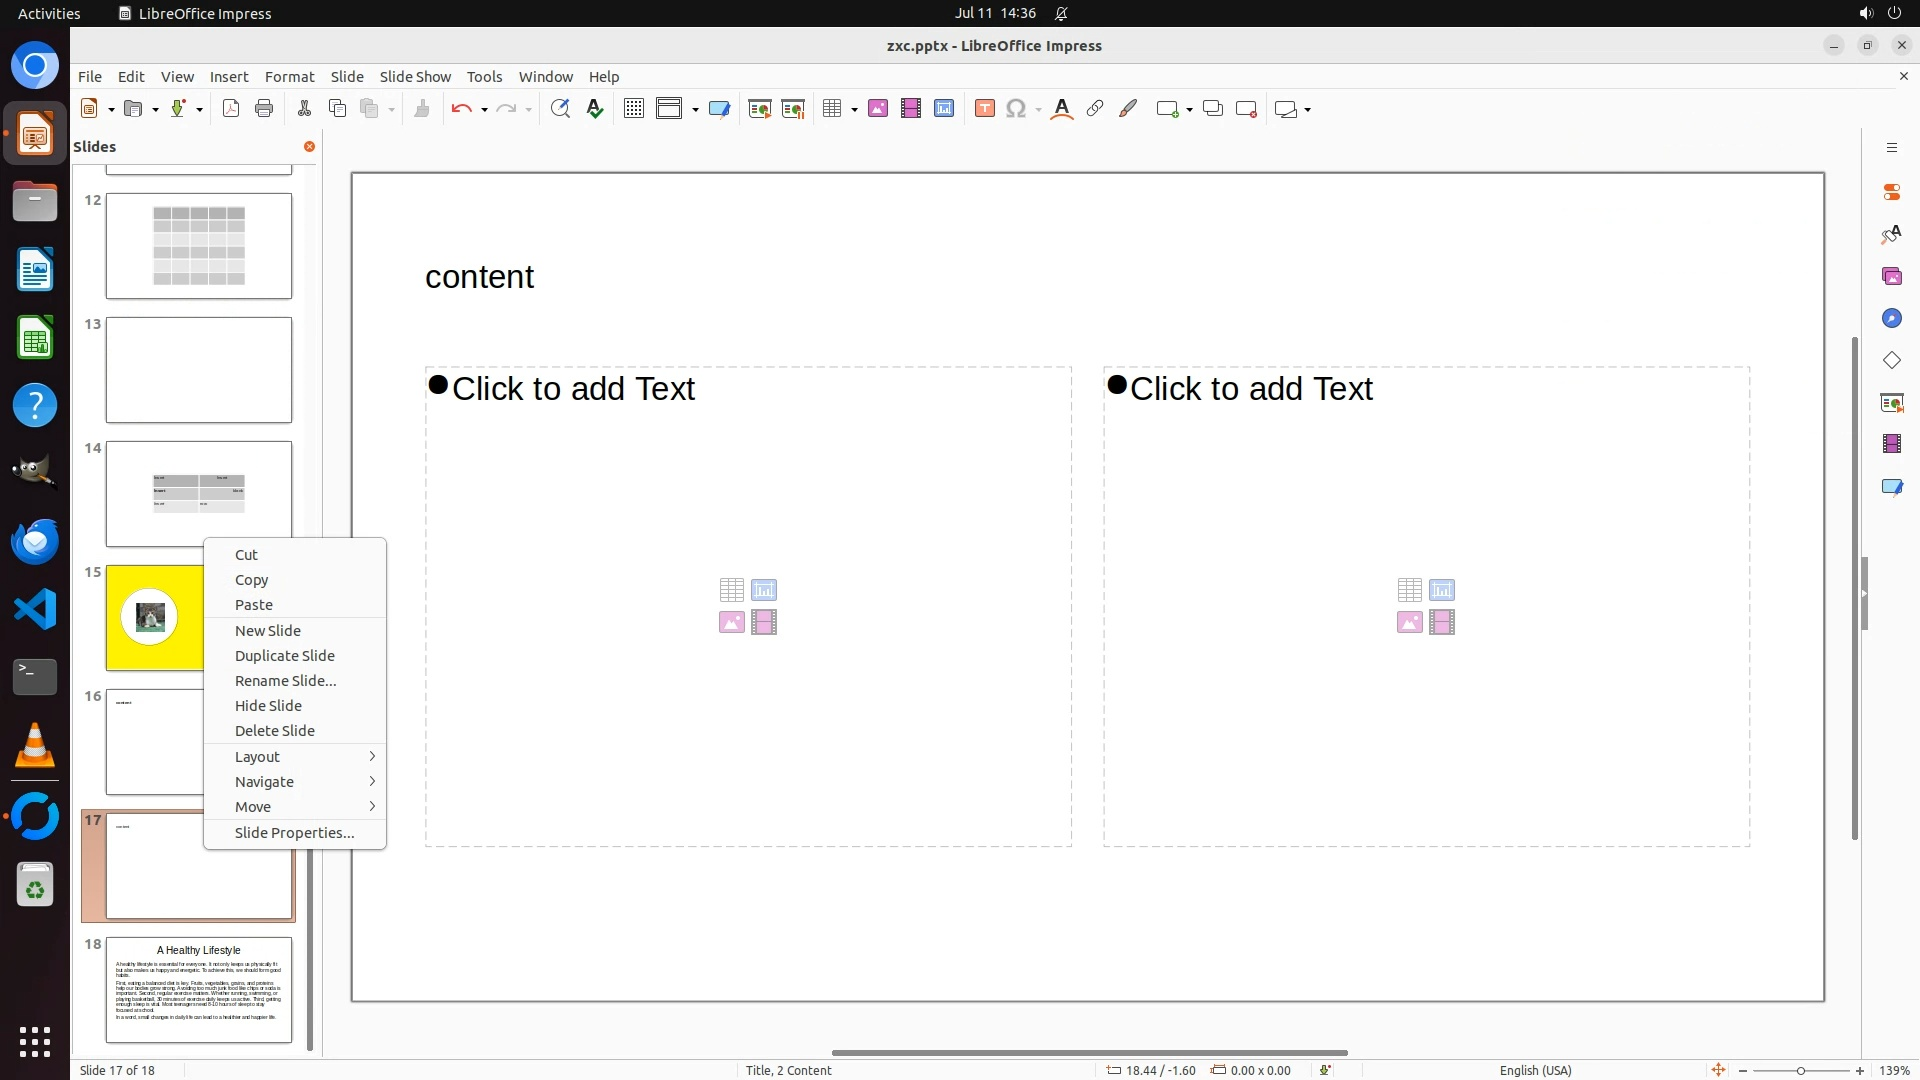The height and width of the screenshot is (1080, 1920).
Task: Select slide 12 thumbnail
Action: [x=199, y=246]
